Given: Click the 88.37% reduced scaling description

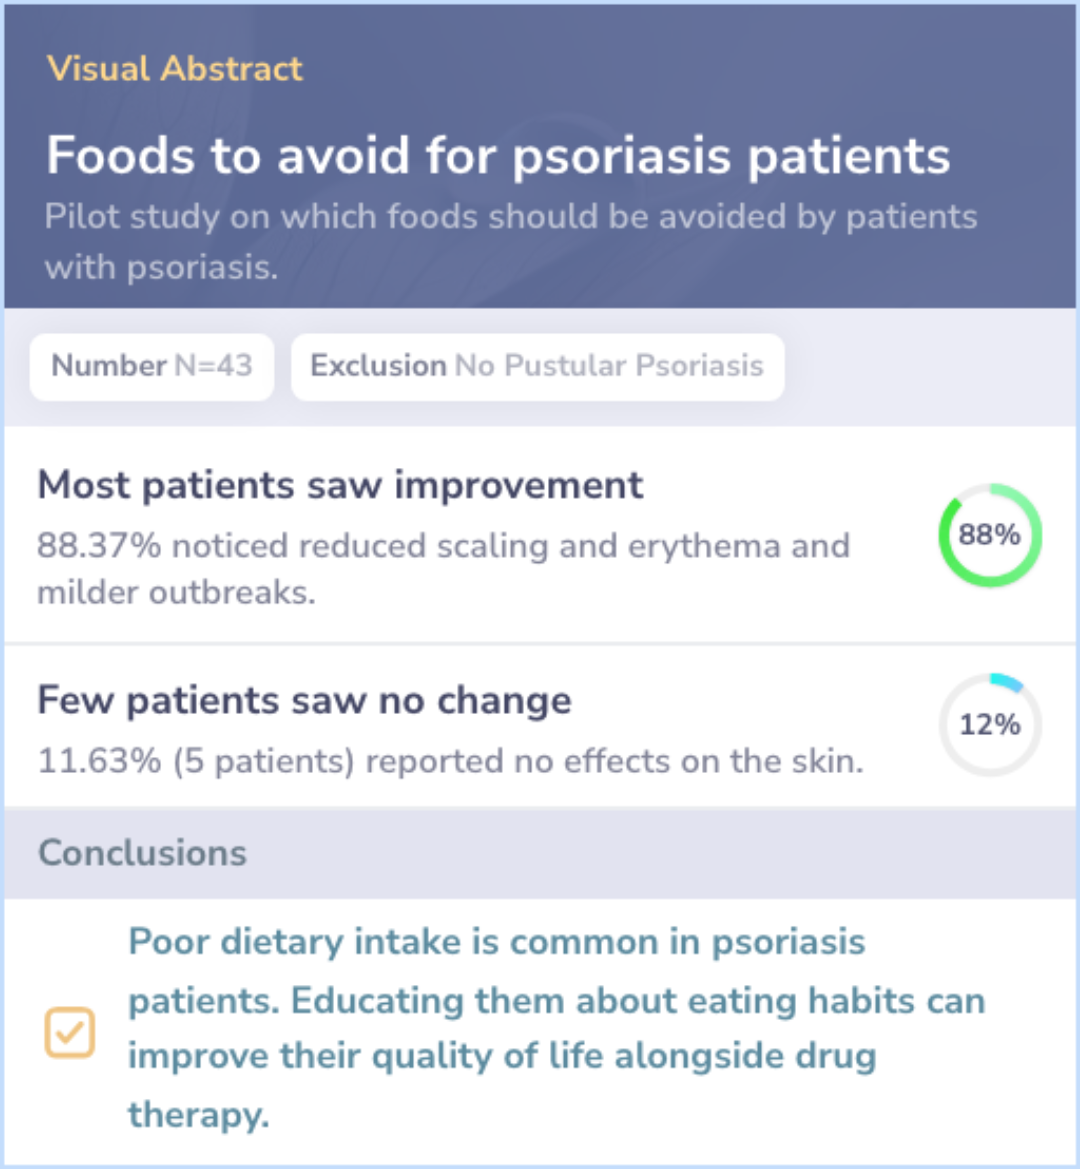Looking at the screenshot, I should point(443,569).
